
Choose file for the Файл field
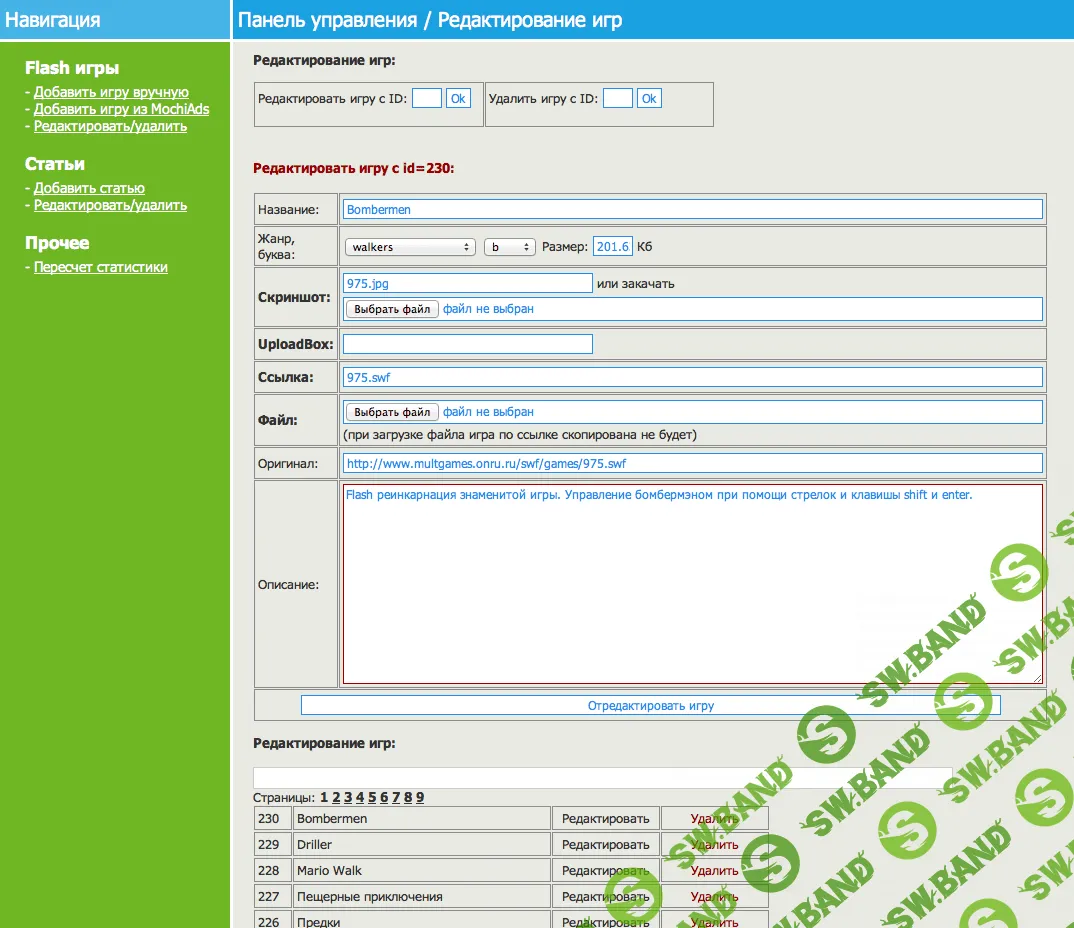tap(392, 412)
